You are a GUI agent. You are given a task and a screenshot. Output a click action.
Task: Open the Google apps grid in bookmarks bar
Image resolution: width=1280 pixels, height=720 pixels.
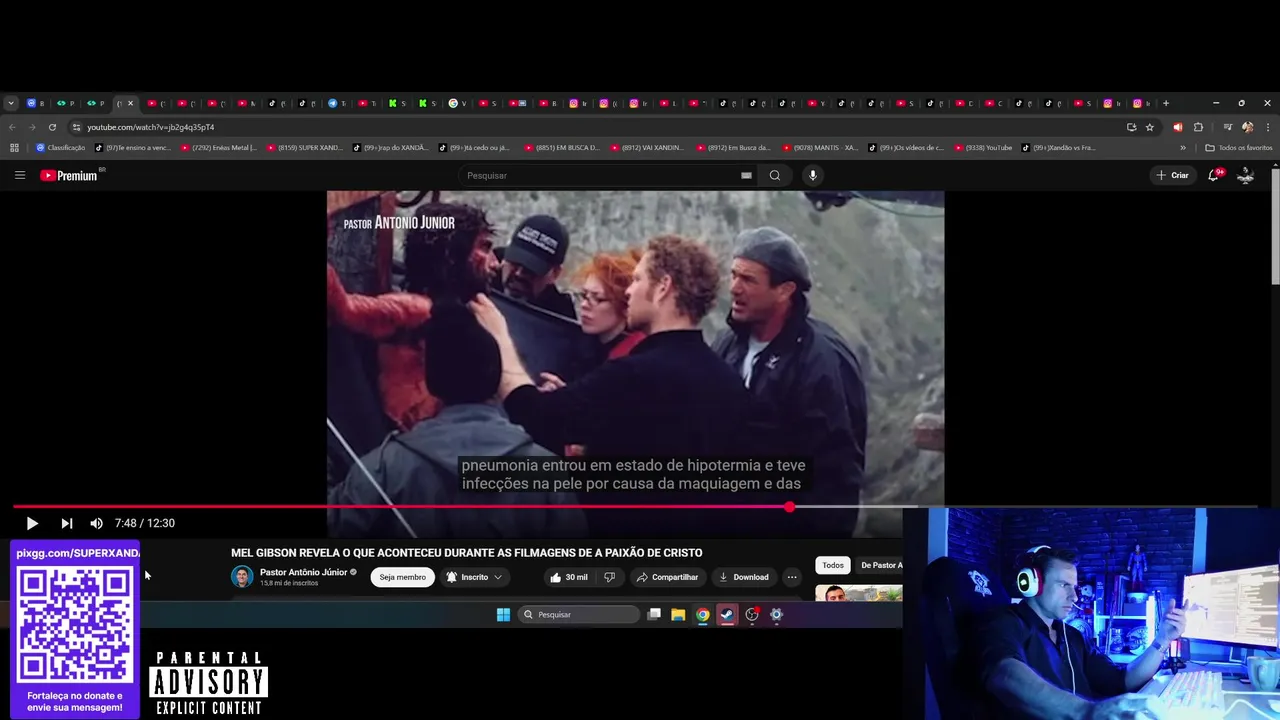(x=14, y=148)
